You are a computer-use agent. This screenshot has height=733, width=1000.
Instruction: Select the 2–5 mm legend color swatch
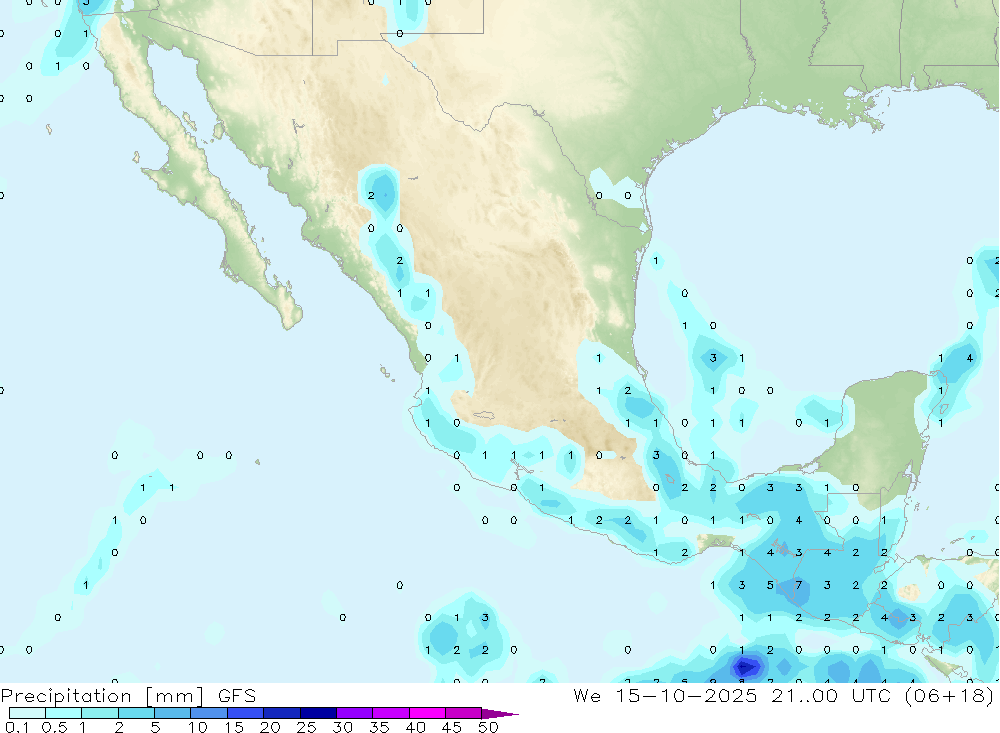[136, 713]
